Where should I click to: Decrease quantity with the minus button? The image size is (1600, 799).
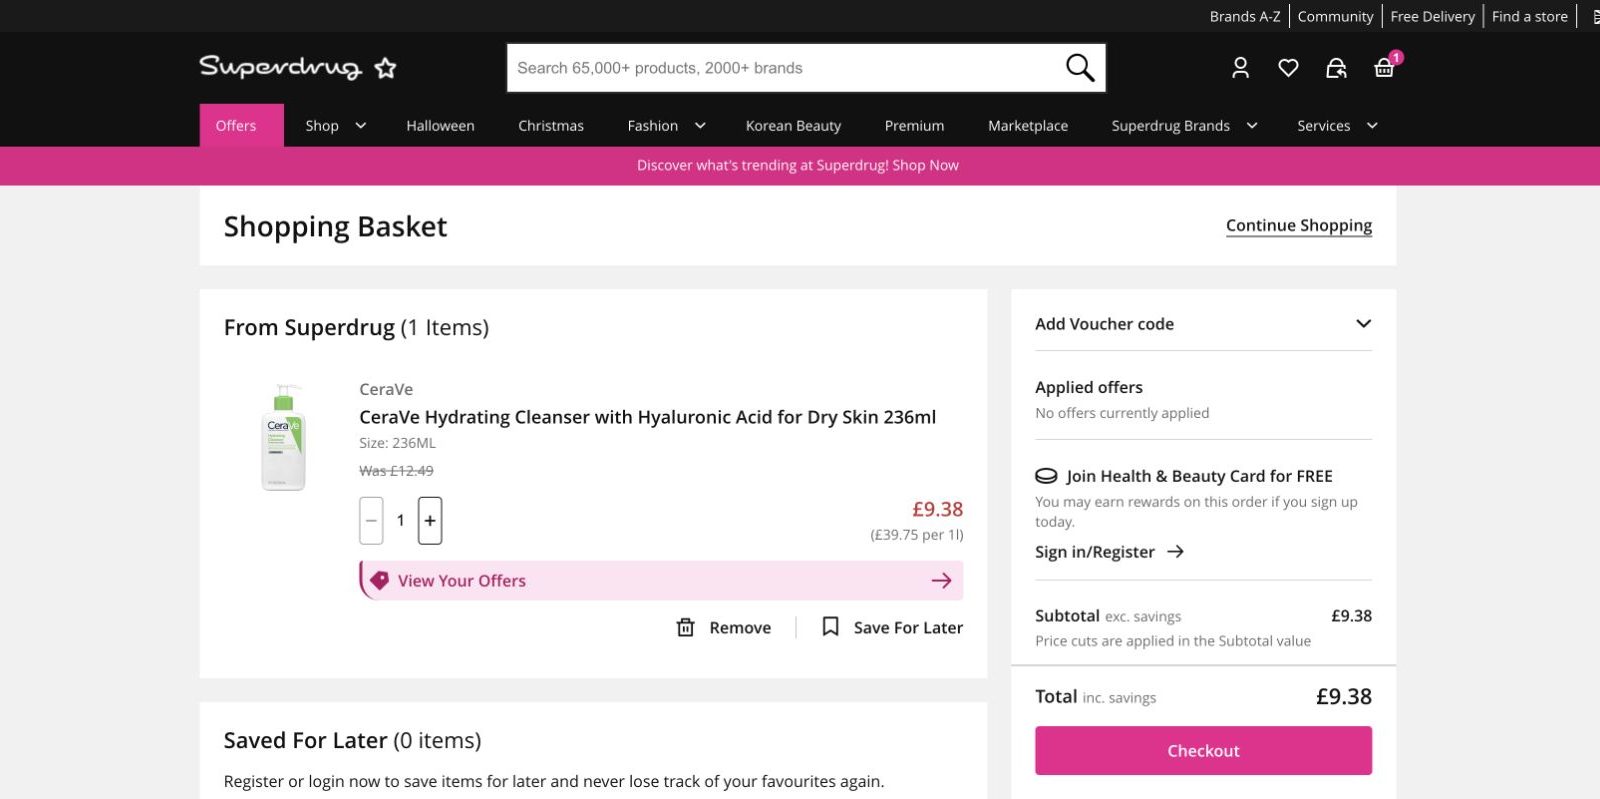click(371, 520)
